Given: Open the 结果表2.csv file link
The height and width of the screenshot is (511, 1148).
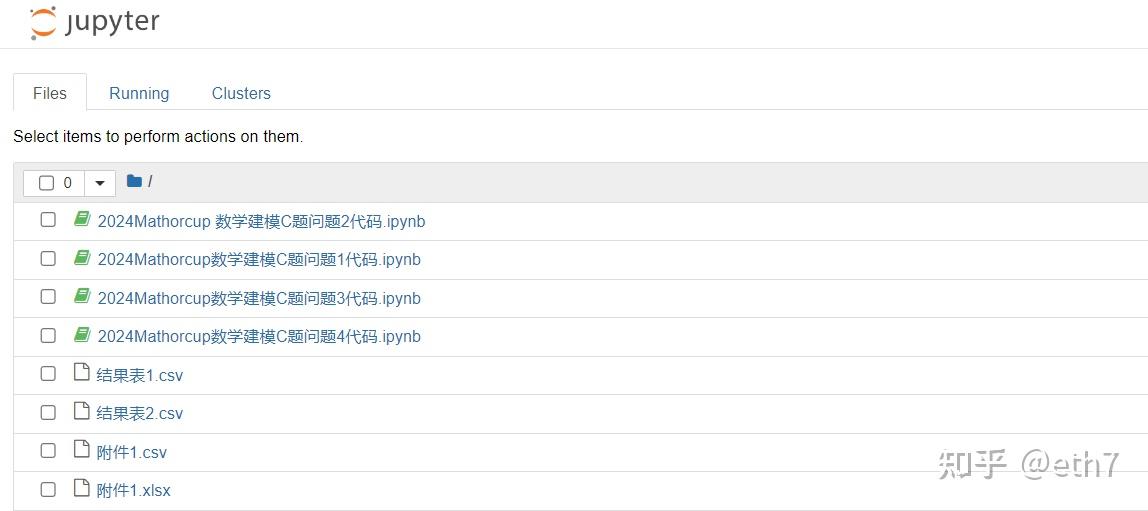Looking at the screenshot, I should (140, 414).
